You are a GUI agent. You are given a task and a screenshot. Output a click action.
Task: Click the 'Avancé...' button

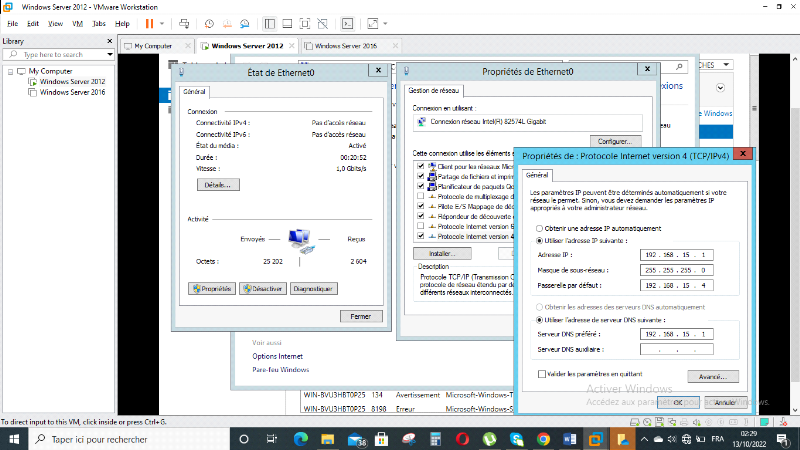pos(711,376)
